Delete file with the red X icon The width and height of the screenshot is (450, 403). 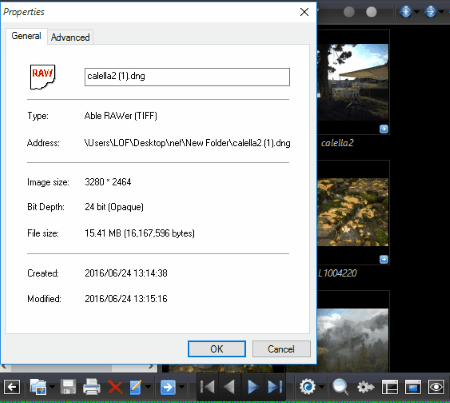point(115,388)
